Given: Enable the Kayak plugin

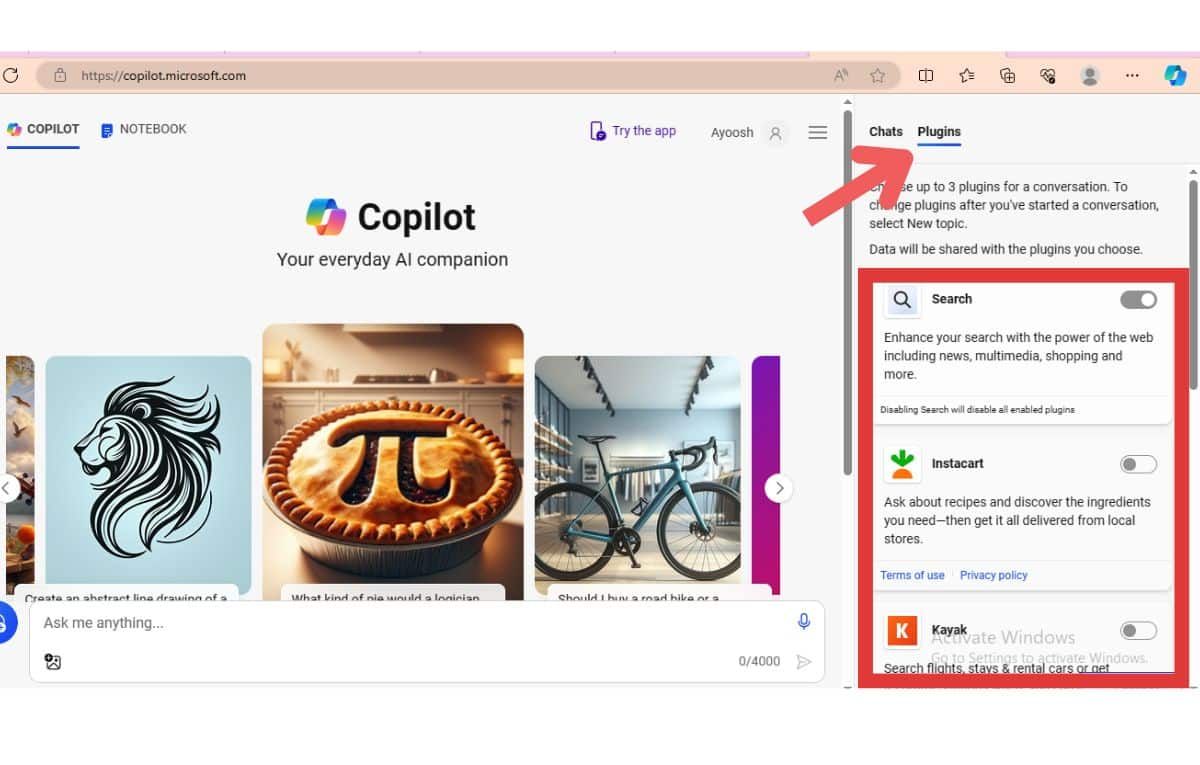Looking at the screenshot, I should pos(1138,630).
